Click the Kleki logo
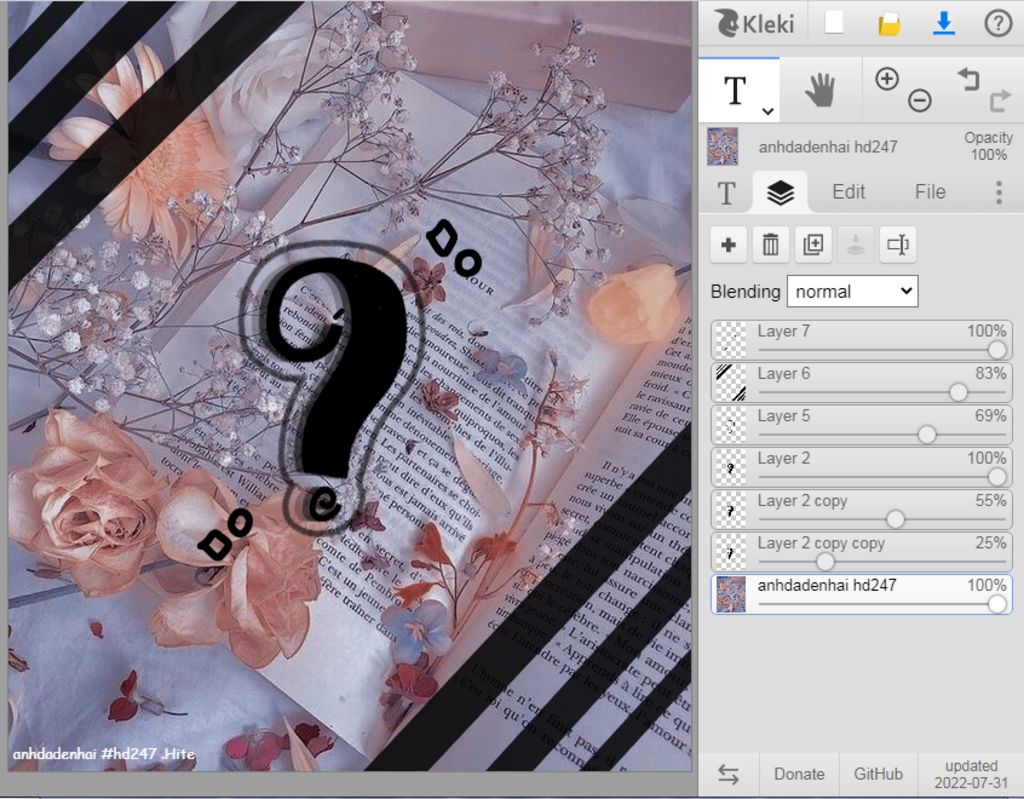Screen dimensions: 1024x799 pos(754,24)
